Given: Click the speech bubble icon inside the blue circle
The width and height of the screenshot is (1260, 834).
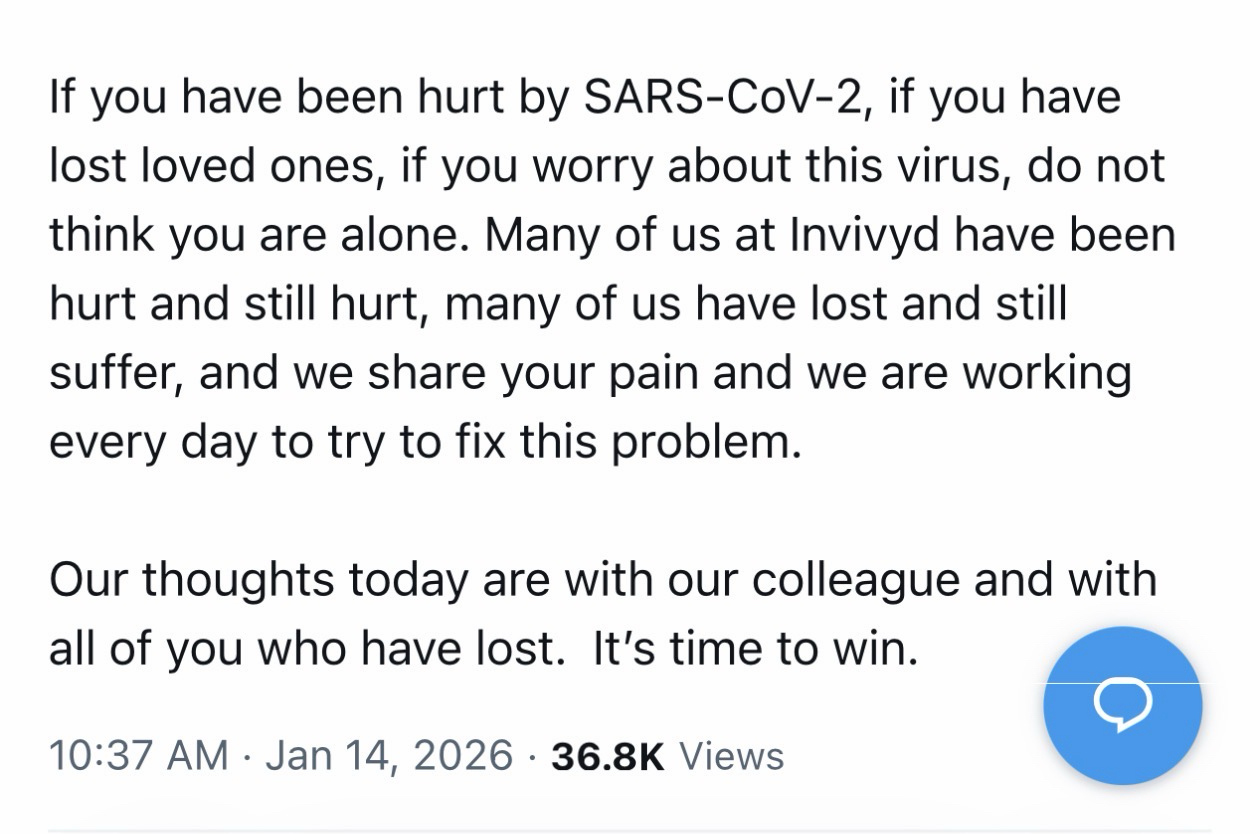Looking at the screenshot, I should (x=1122, y=705).
